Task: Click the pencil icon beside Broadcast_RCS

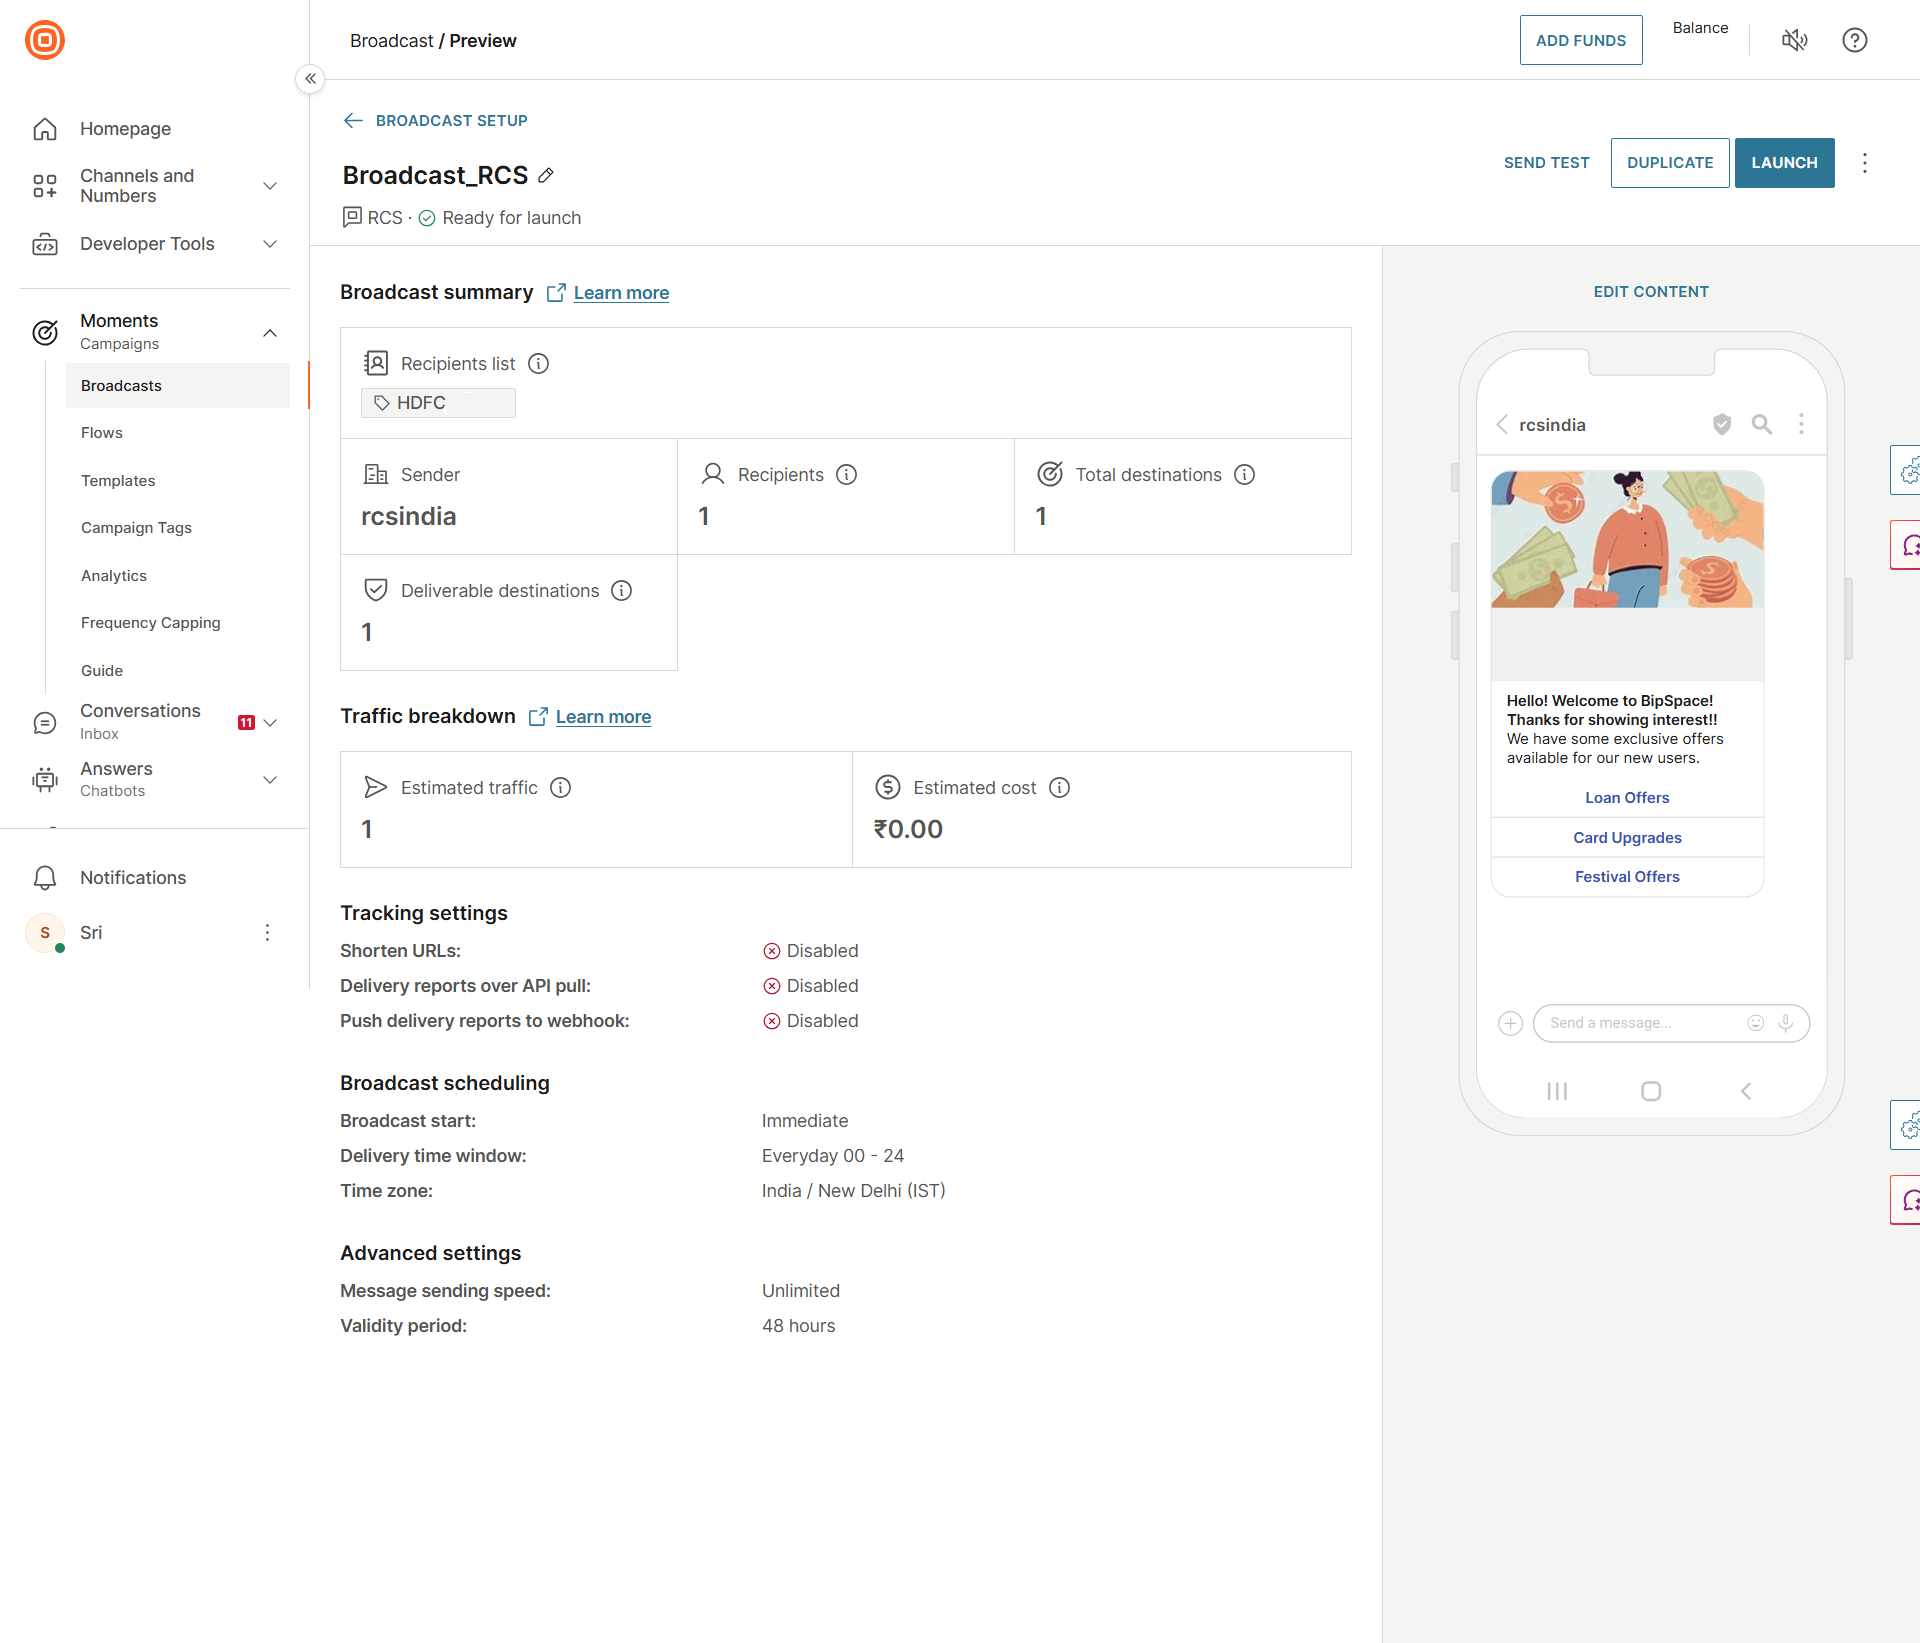Action: [x=546, y=175]
